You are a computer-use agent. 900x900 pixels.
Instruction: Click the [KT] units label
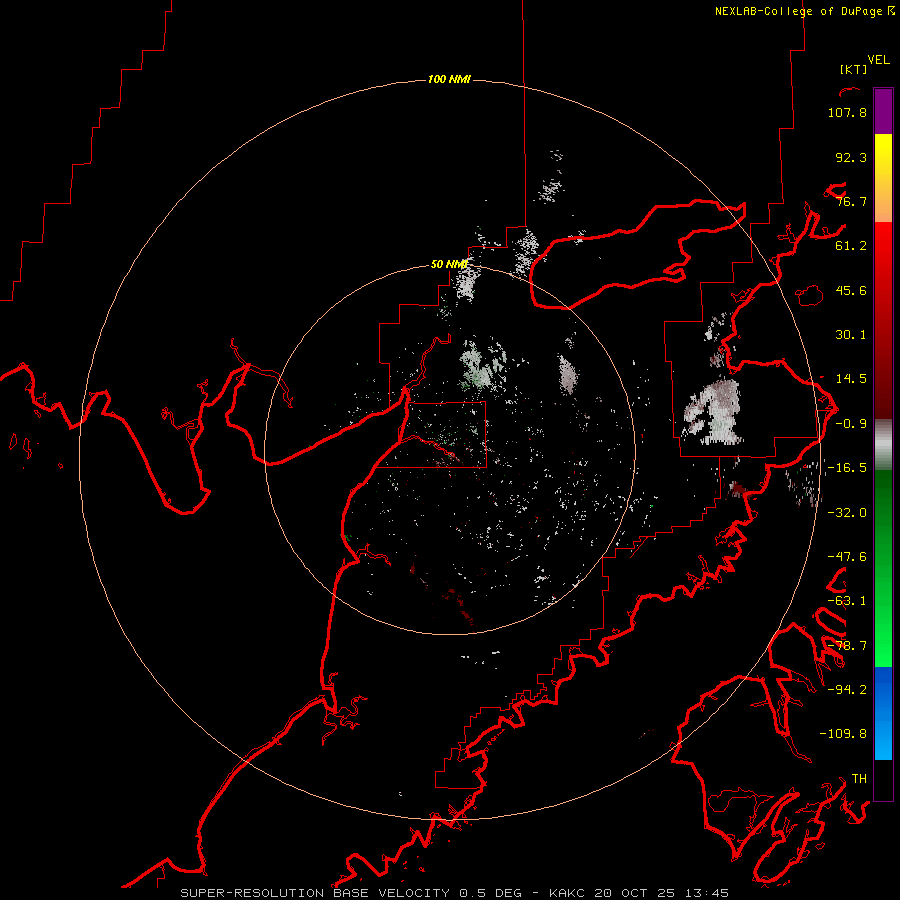pyautogui.click(x=853, y=69)
